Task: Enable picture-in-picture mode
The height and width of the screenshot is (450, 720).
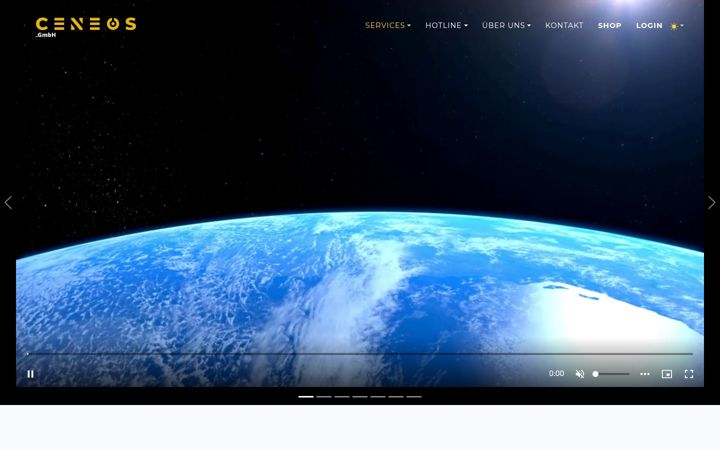Action: [667, 374]
